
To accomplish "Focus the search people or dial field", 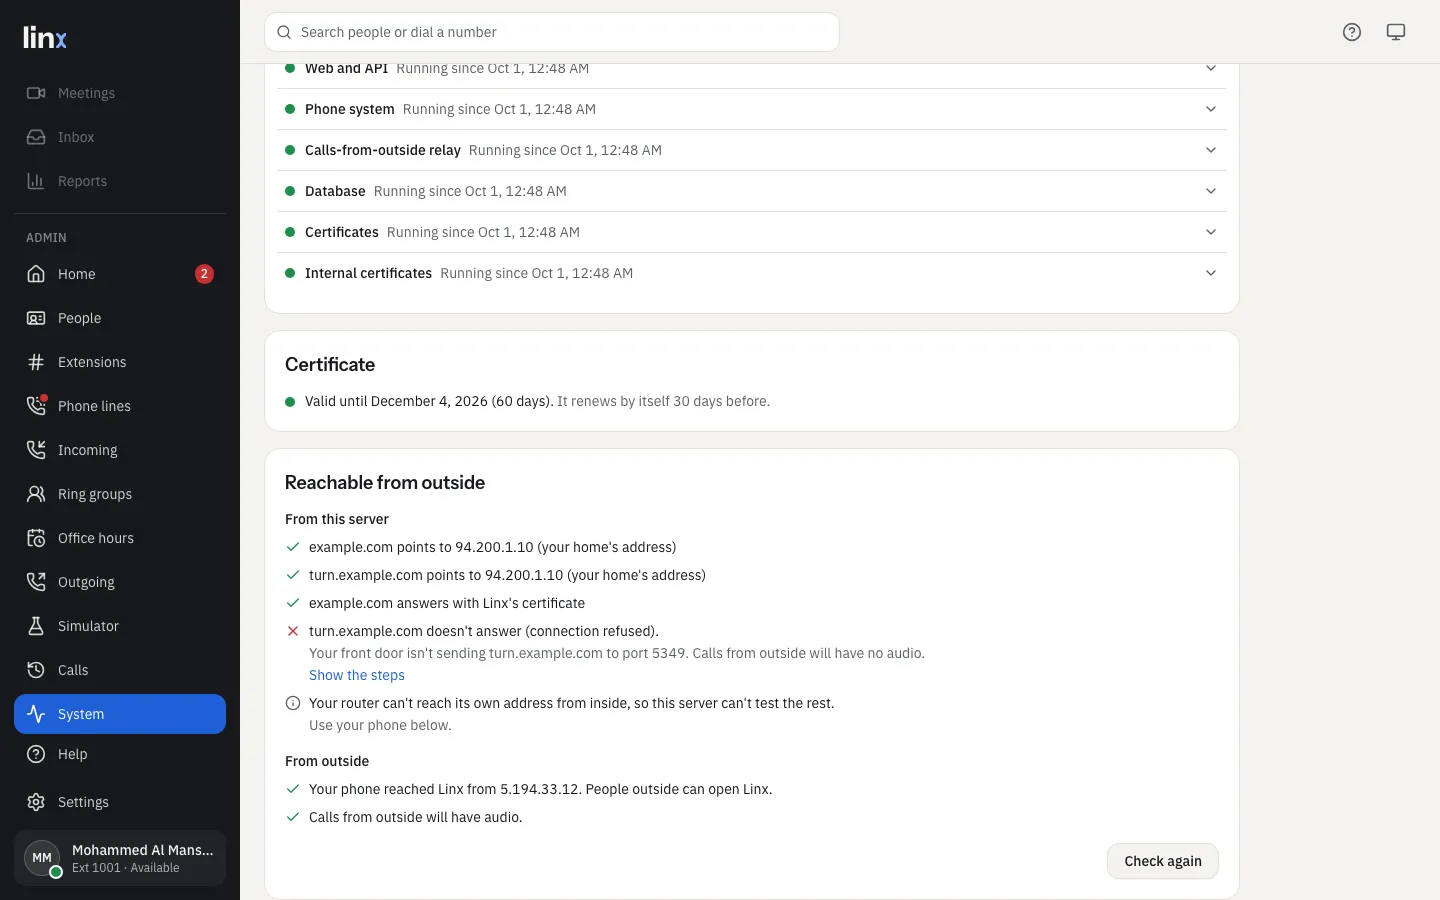I will click(x=552, y=32).
